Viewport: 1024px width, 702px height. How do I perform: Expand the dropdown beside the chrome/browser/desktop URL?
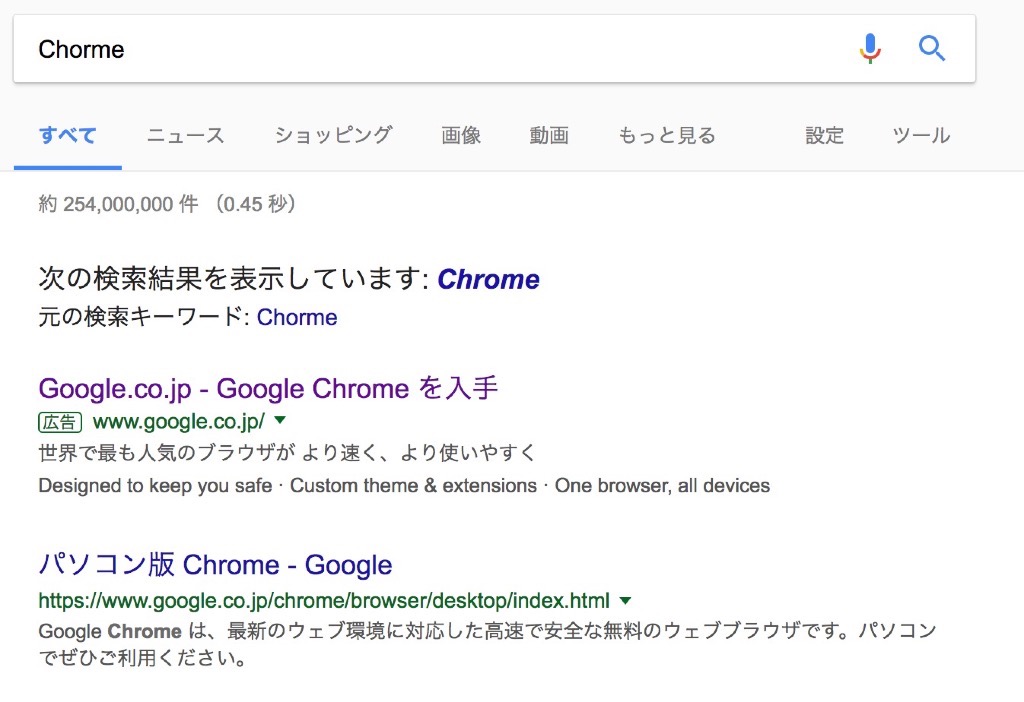click(x=625, y=603)
